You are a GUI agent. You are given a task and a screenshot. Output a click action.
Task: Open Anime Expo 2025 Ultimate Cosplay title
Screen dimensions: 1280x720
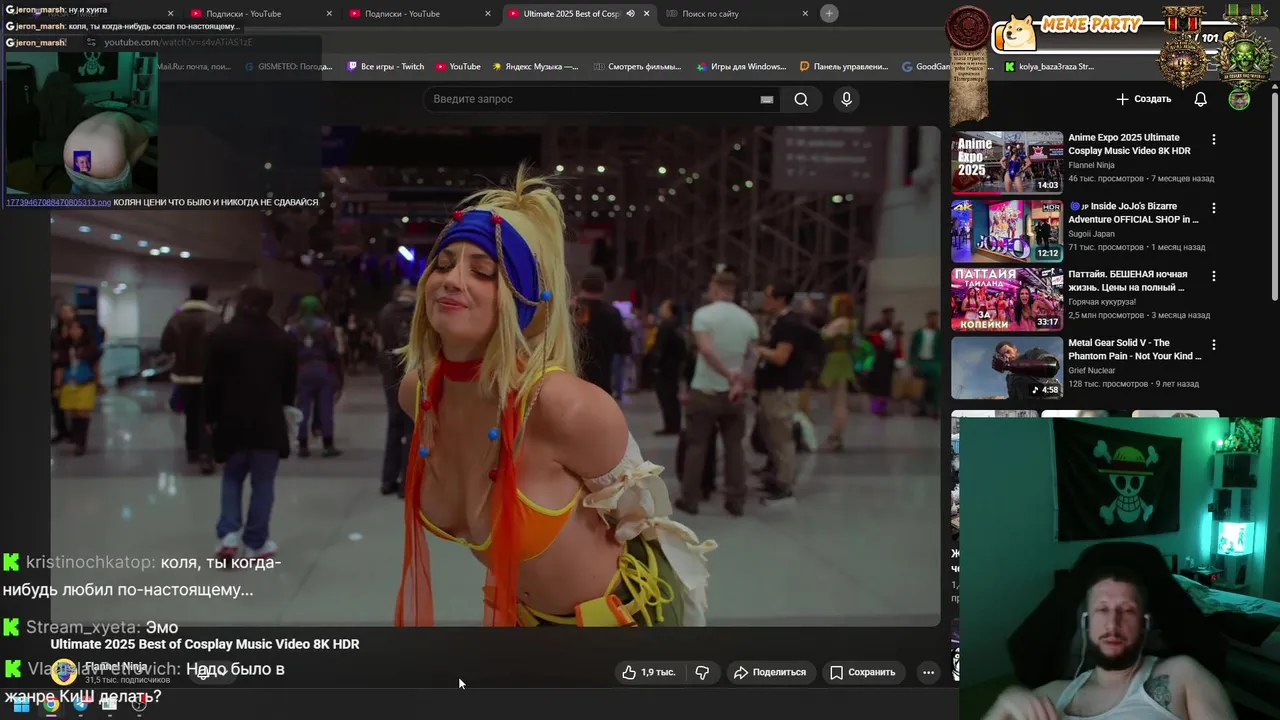[1129, 144]
